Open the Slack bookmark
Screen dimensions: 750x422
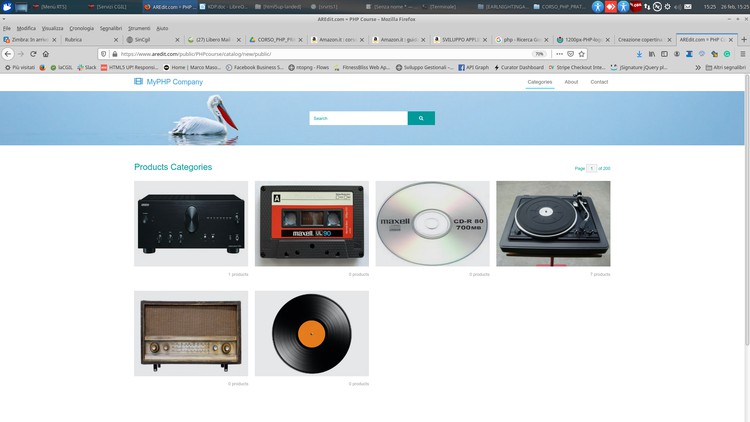pos(87,67)
